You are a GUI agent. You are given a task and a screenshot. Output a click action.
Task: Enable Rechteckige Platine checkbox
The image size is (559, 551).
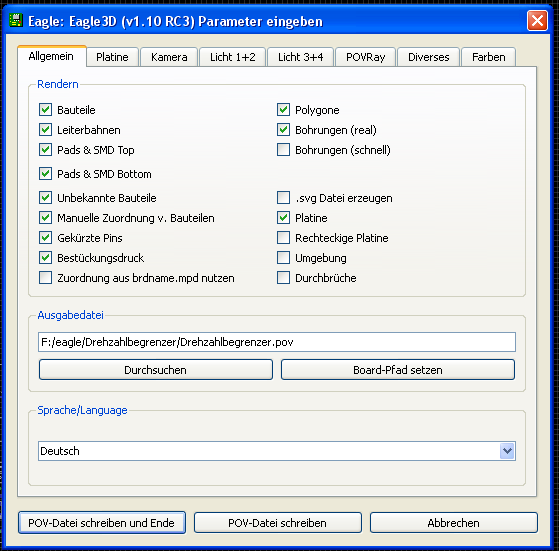(x=283, y=238)
